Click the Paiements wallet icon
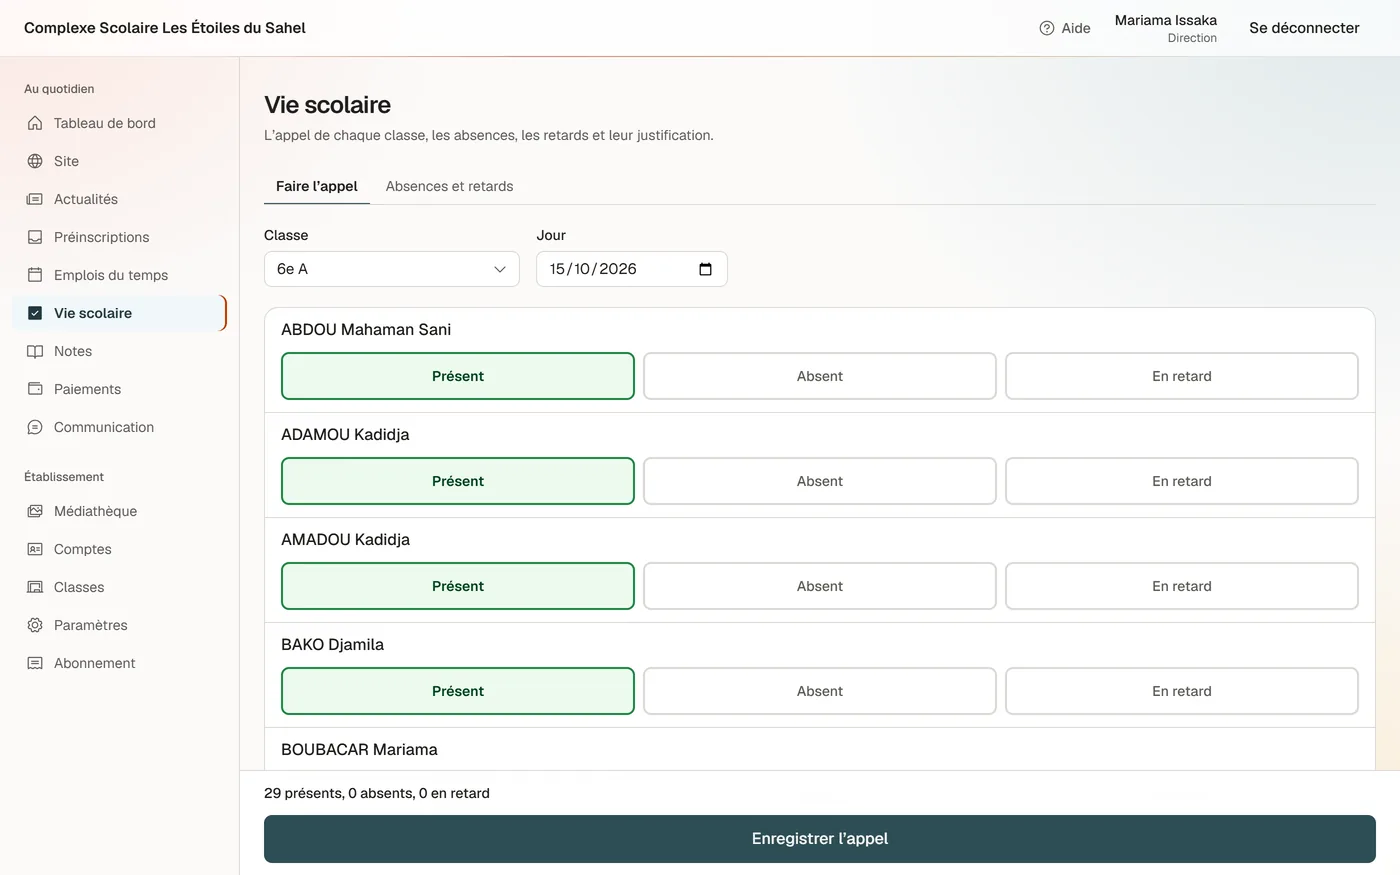Screen dimensions: 1400x875 tap(35, 389)
